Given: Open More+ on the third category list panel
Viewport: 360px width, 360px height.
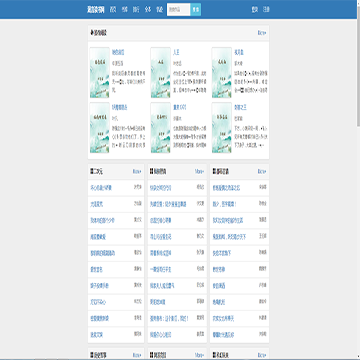Looking at the screenshot, I should click(262, 171).
